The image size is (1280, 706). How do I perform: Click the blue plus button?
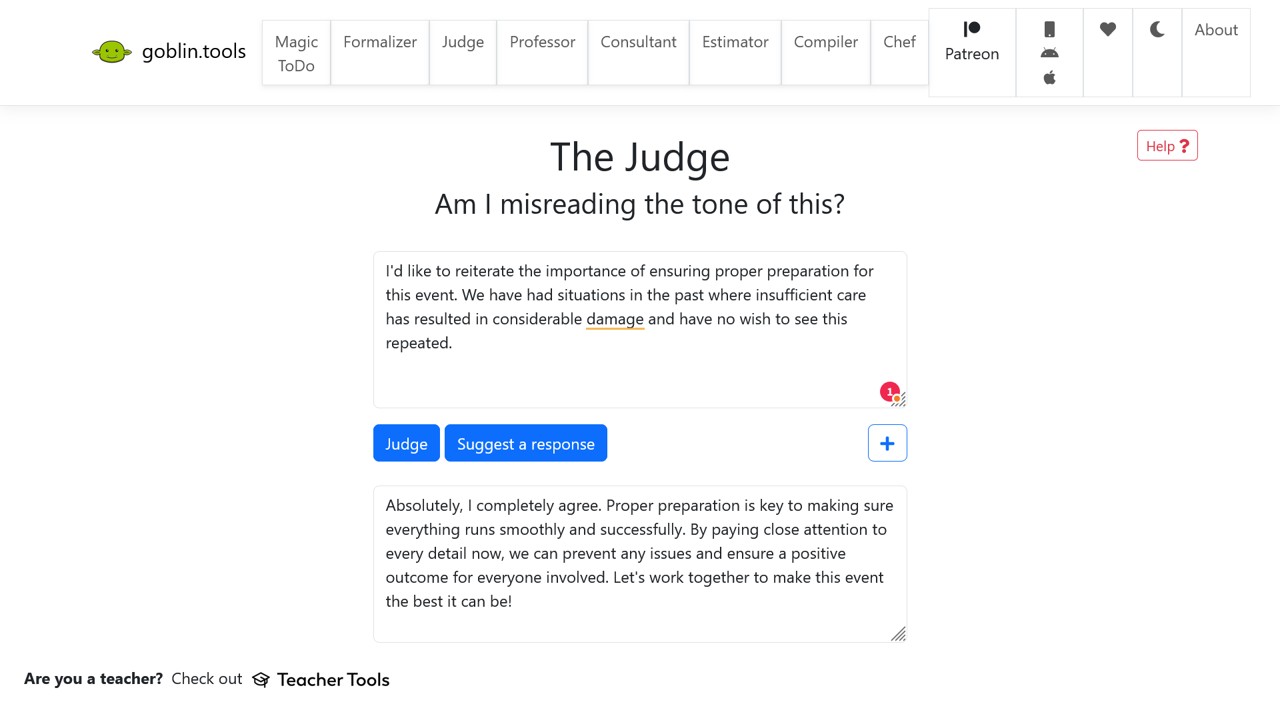(x=887, y=443)
